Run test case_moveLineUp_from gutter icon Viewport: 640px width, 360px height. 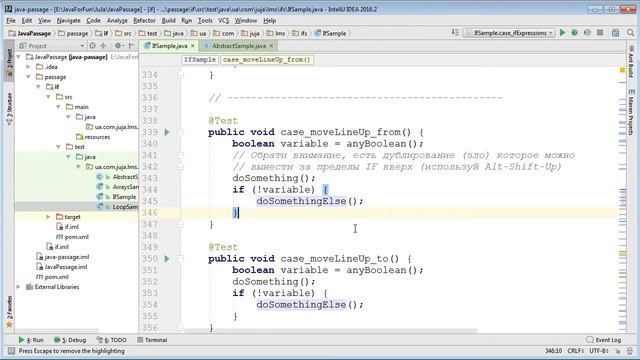(x=167, y=132)
